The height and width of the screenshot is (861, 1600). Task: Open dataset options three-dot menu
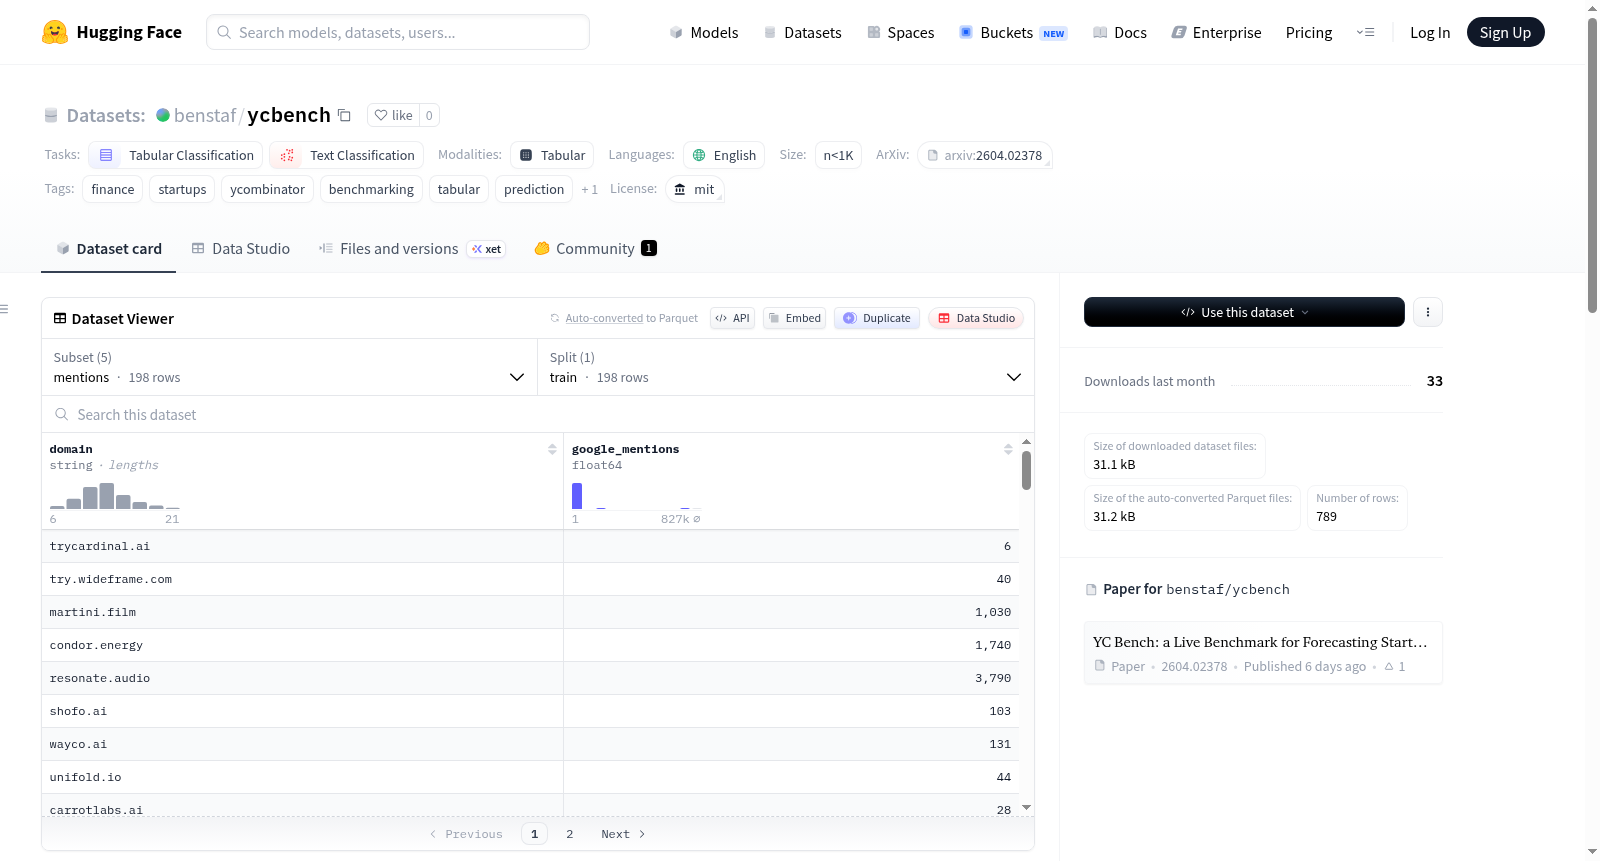[1428, 312]
